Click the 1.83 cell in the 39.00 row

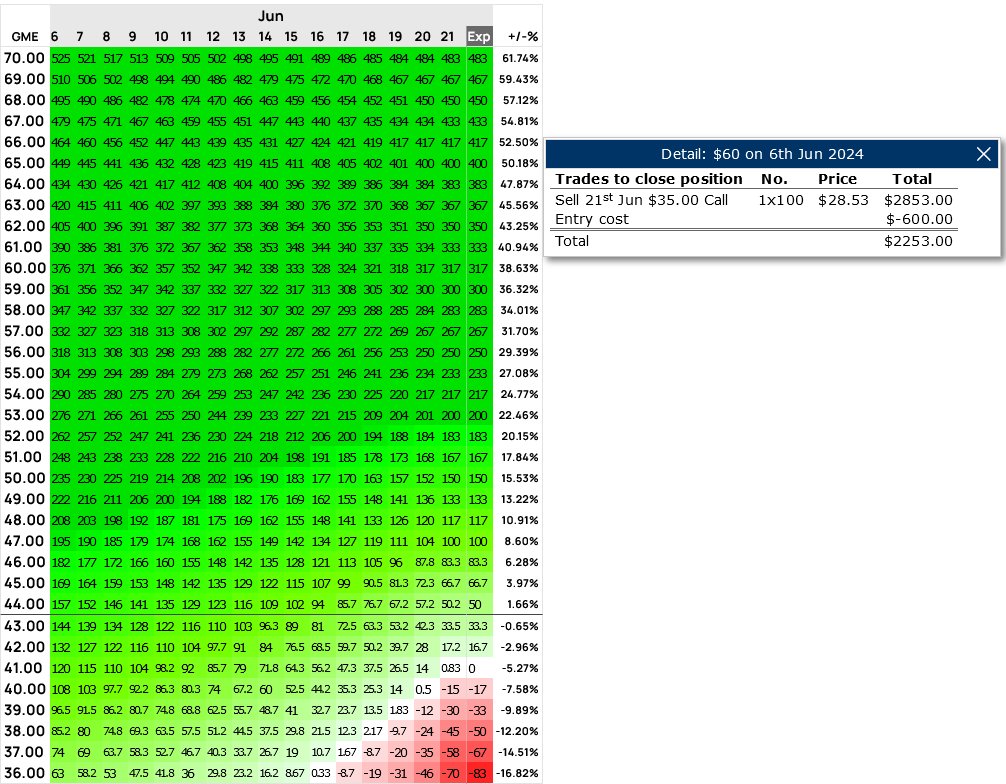[399, 710]
